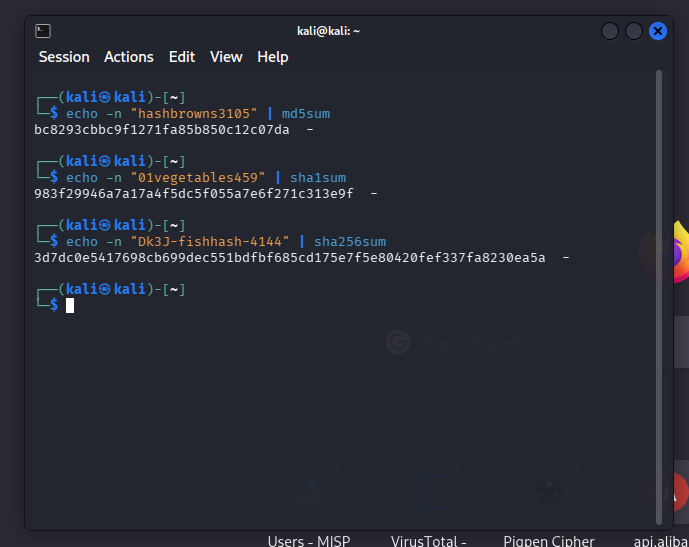Open the View menu
Image resolution: width=689 pixels, height=547 pixels.
coord(226,57)
